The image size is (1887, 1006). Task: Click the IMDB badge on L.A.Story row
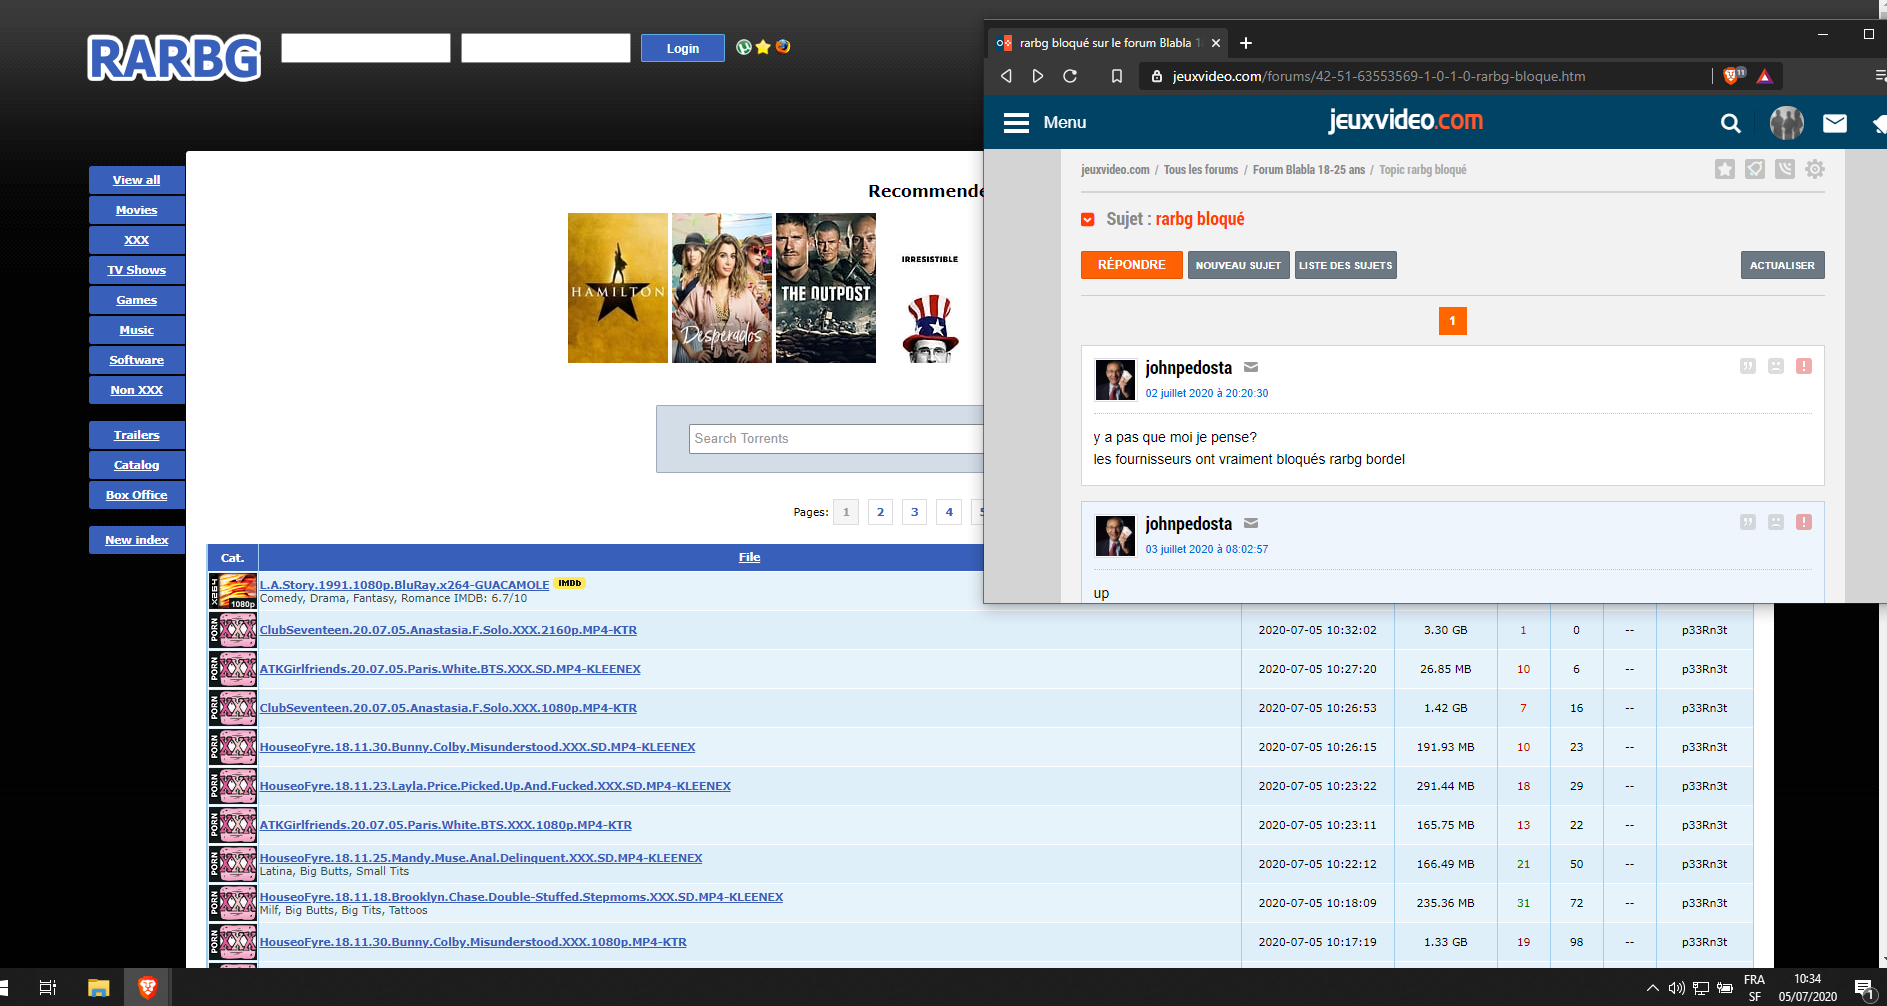click(570, 583)
